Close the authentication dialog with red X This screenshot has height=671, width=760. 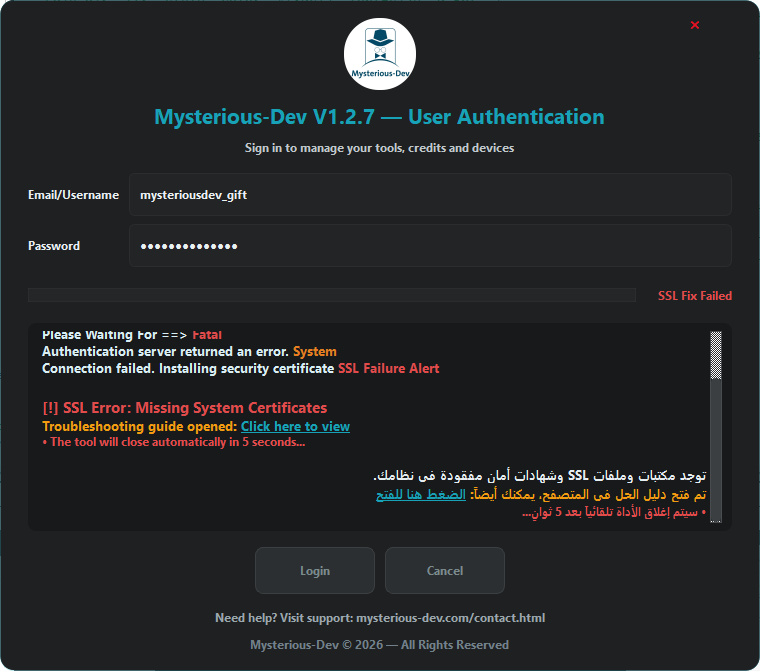(x=695, y=25)
